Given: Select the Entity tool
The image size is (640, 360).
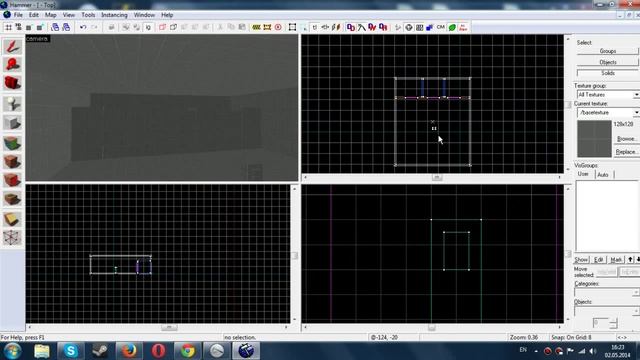Looking at the screenshot, I should [13, 104].
